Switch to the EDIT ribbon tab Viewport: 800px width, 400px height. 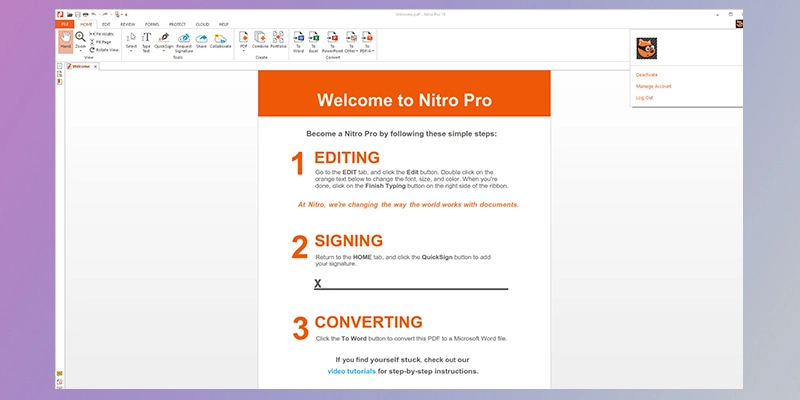106,24
